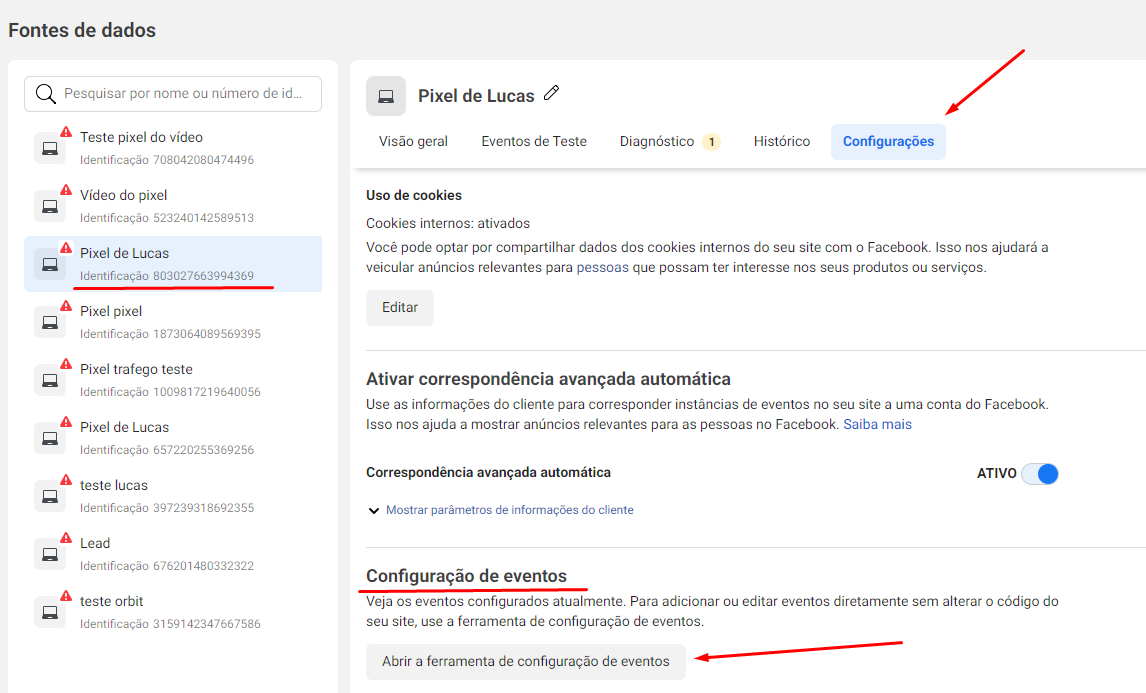The height and width of the screenshot is (693, 1146).
Task: Open the event configuration tool button
Action: click(x=525, y=662)
